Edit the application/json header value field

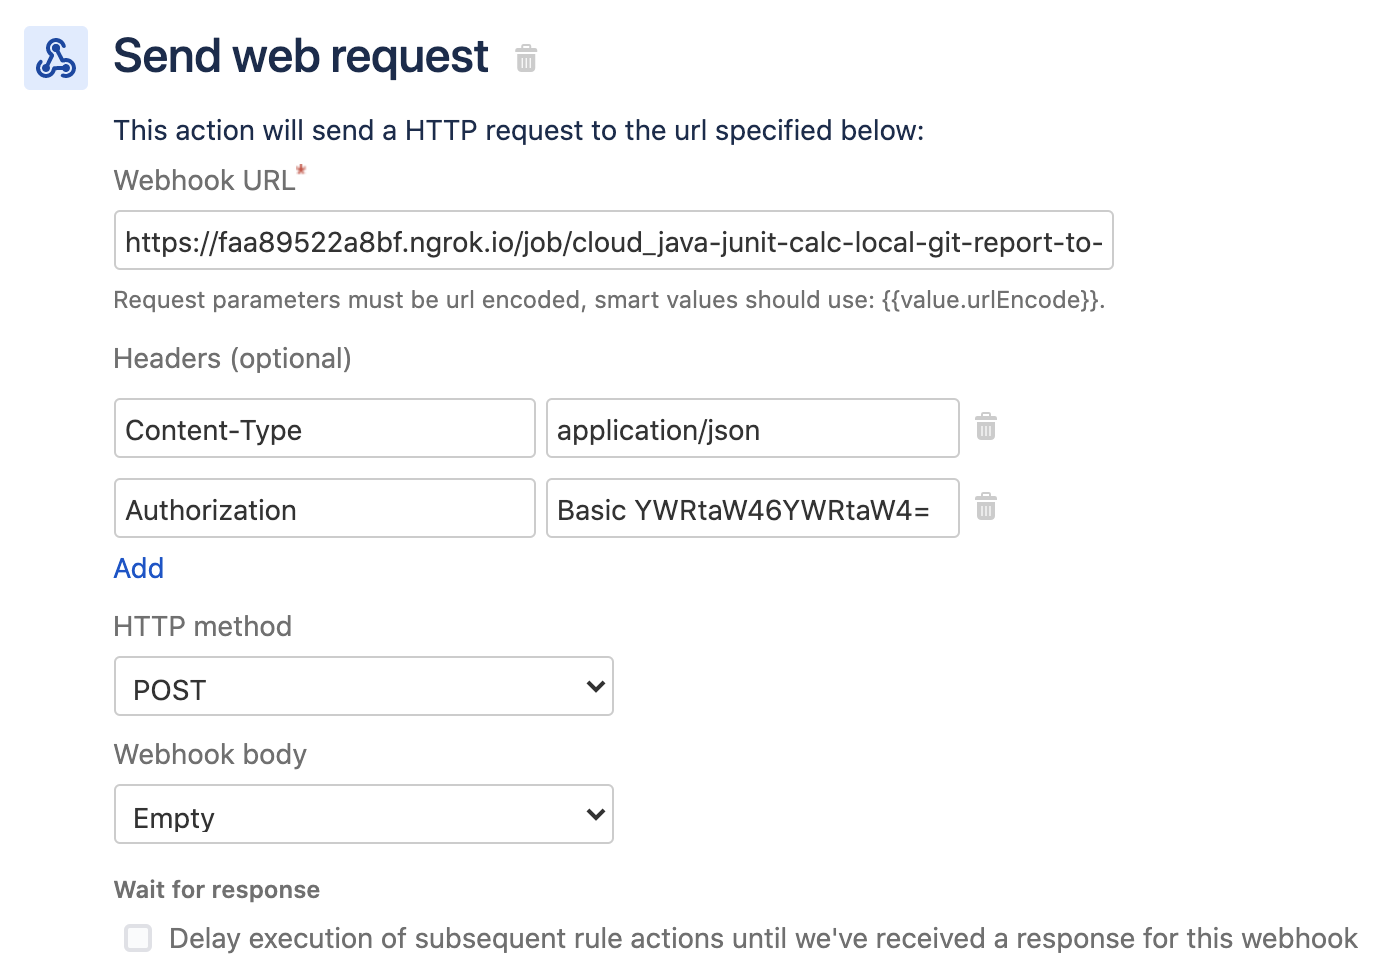[x=753, y=428]
